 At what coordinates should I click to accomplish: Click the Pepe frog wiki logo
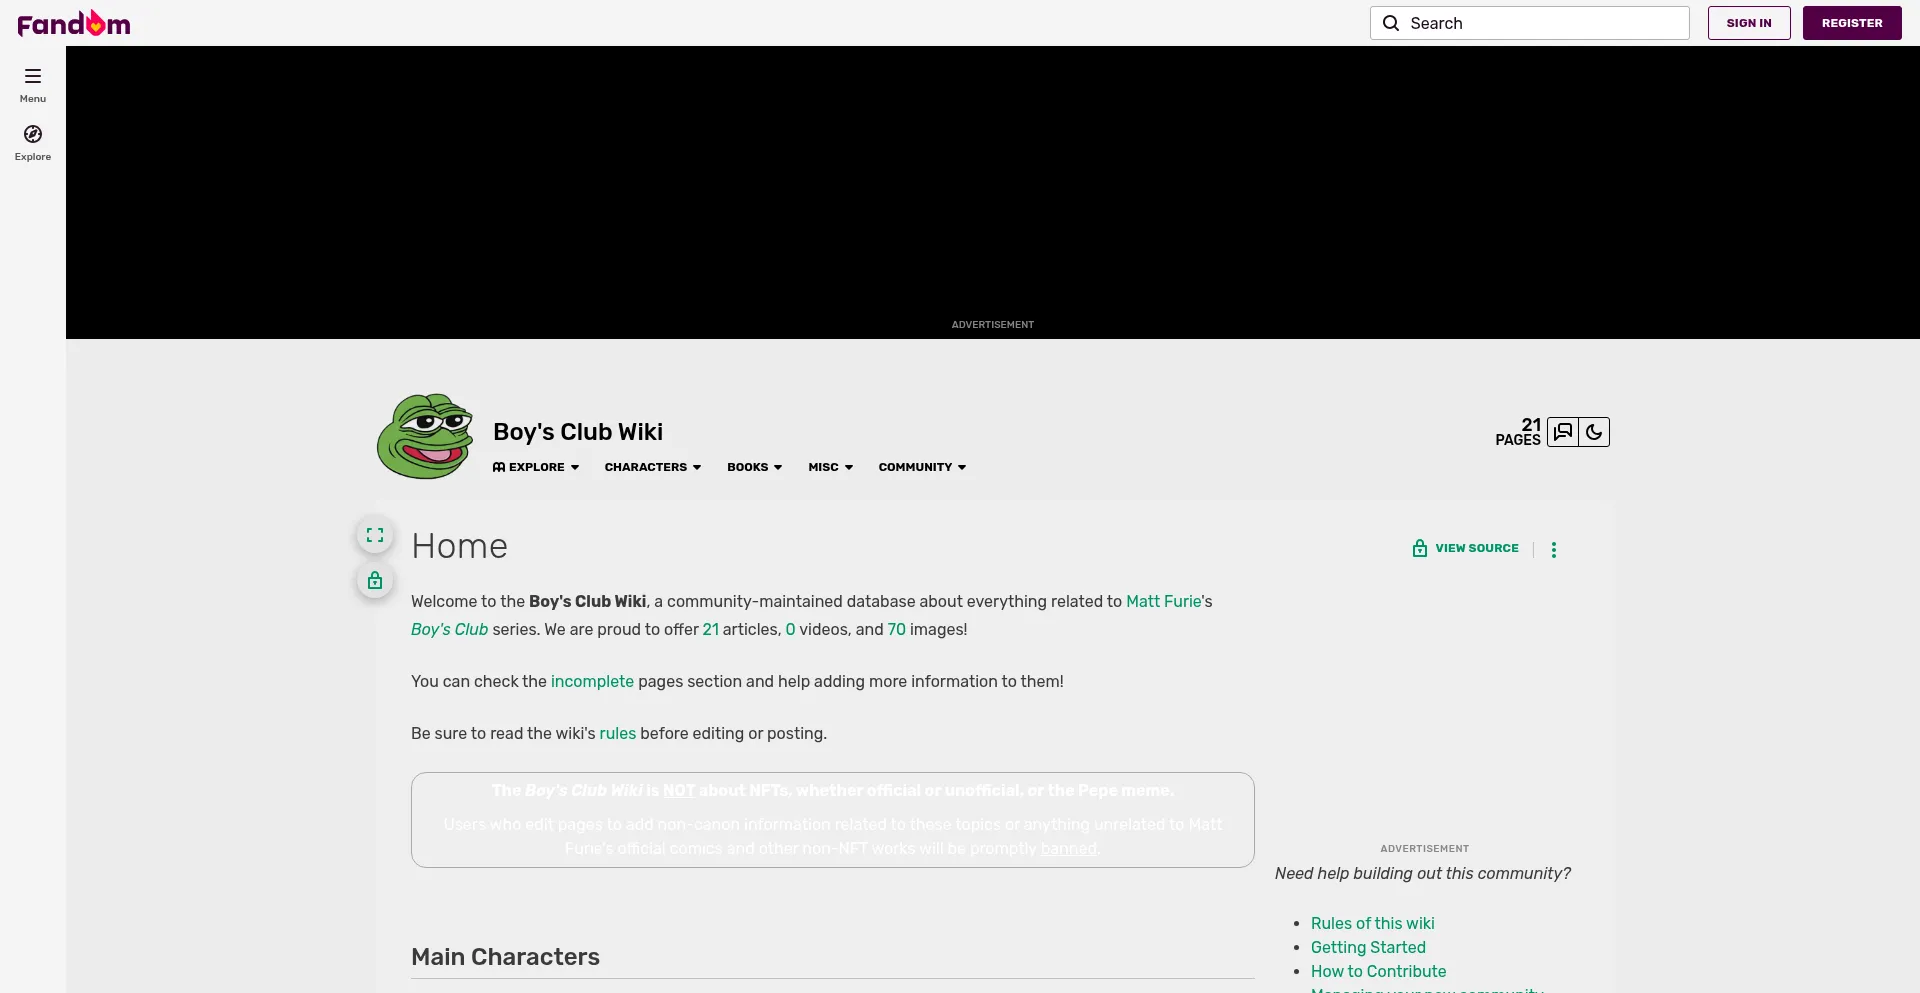coord(425,436)
